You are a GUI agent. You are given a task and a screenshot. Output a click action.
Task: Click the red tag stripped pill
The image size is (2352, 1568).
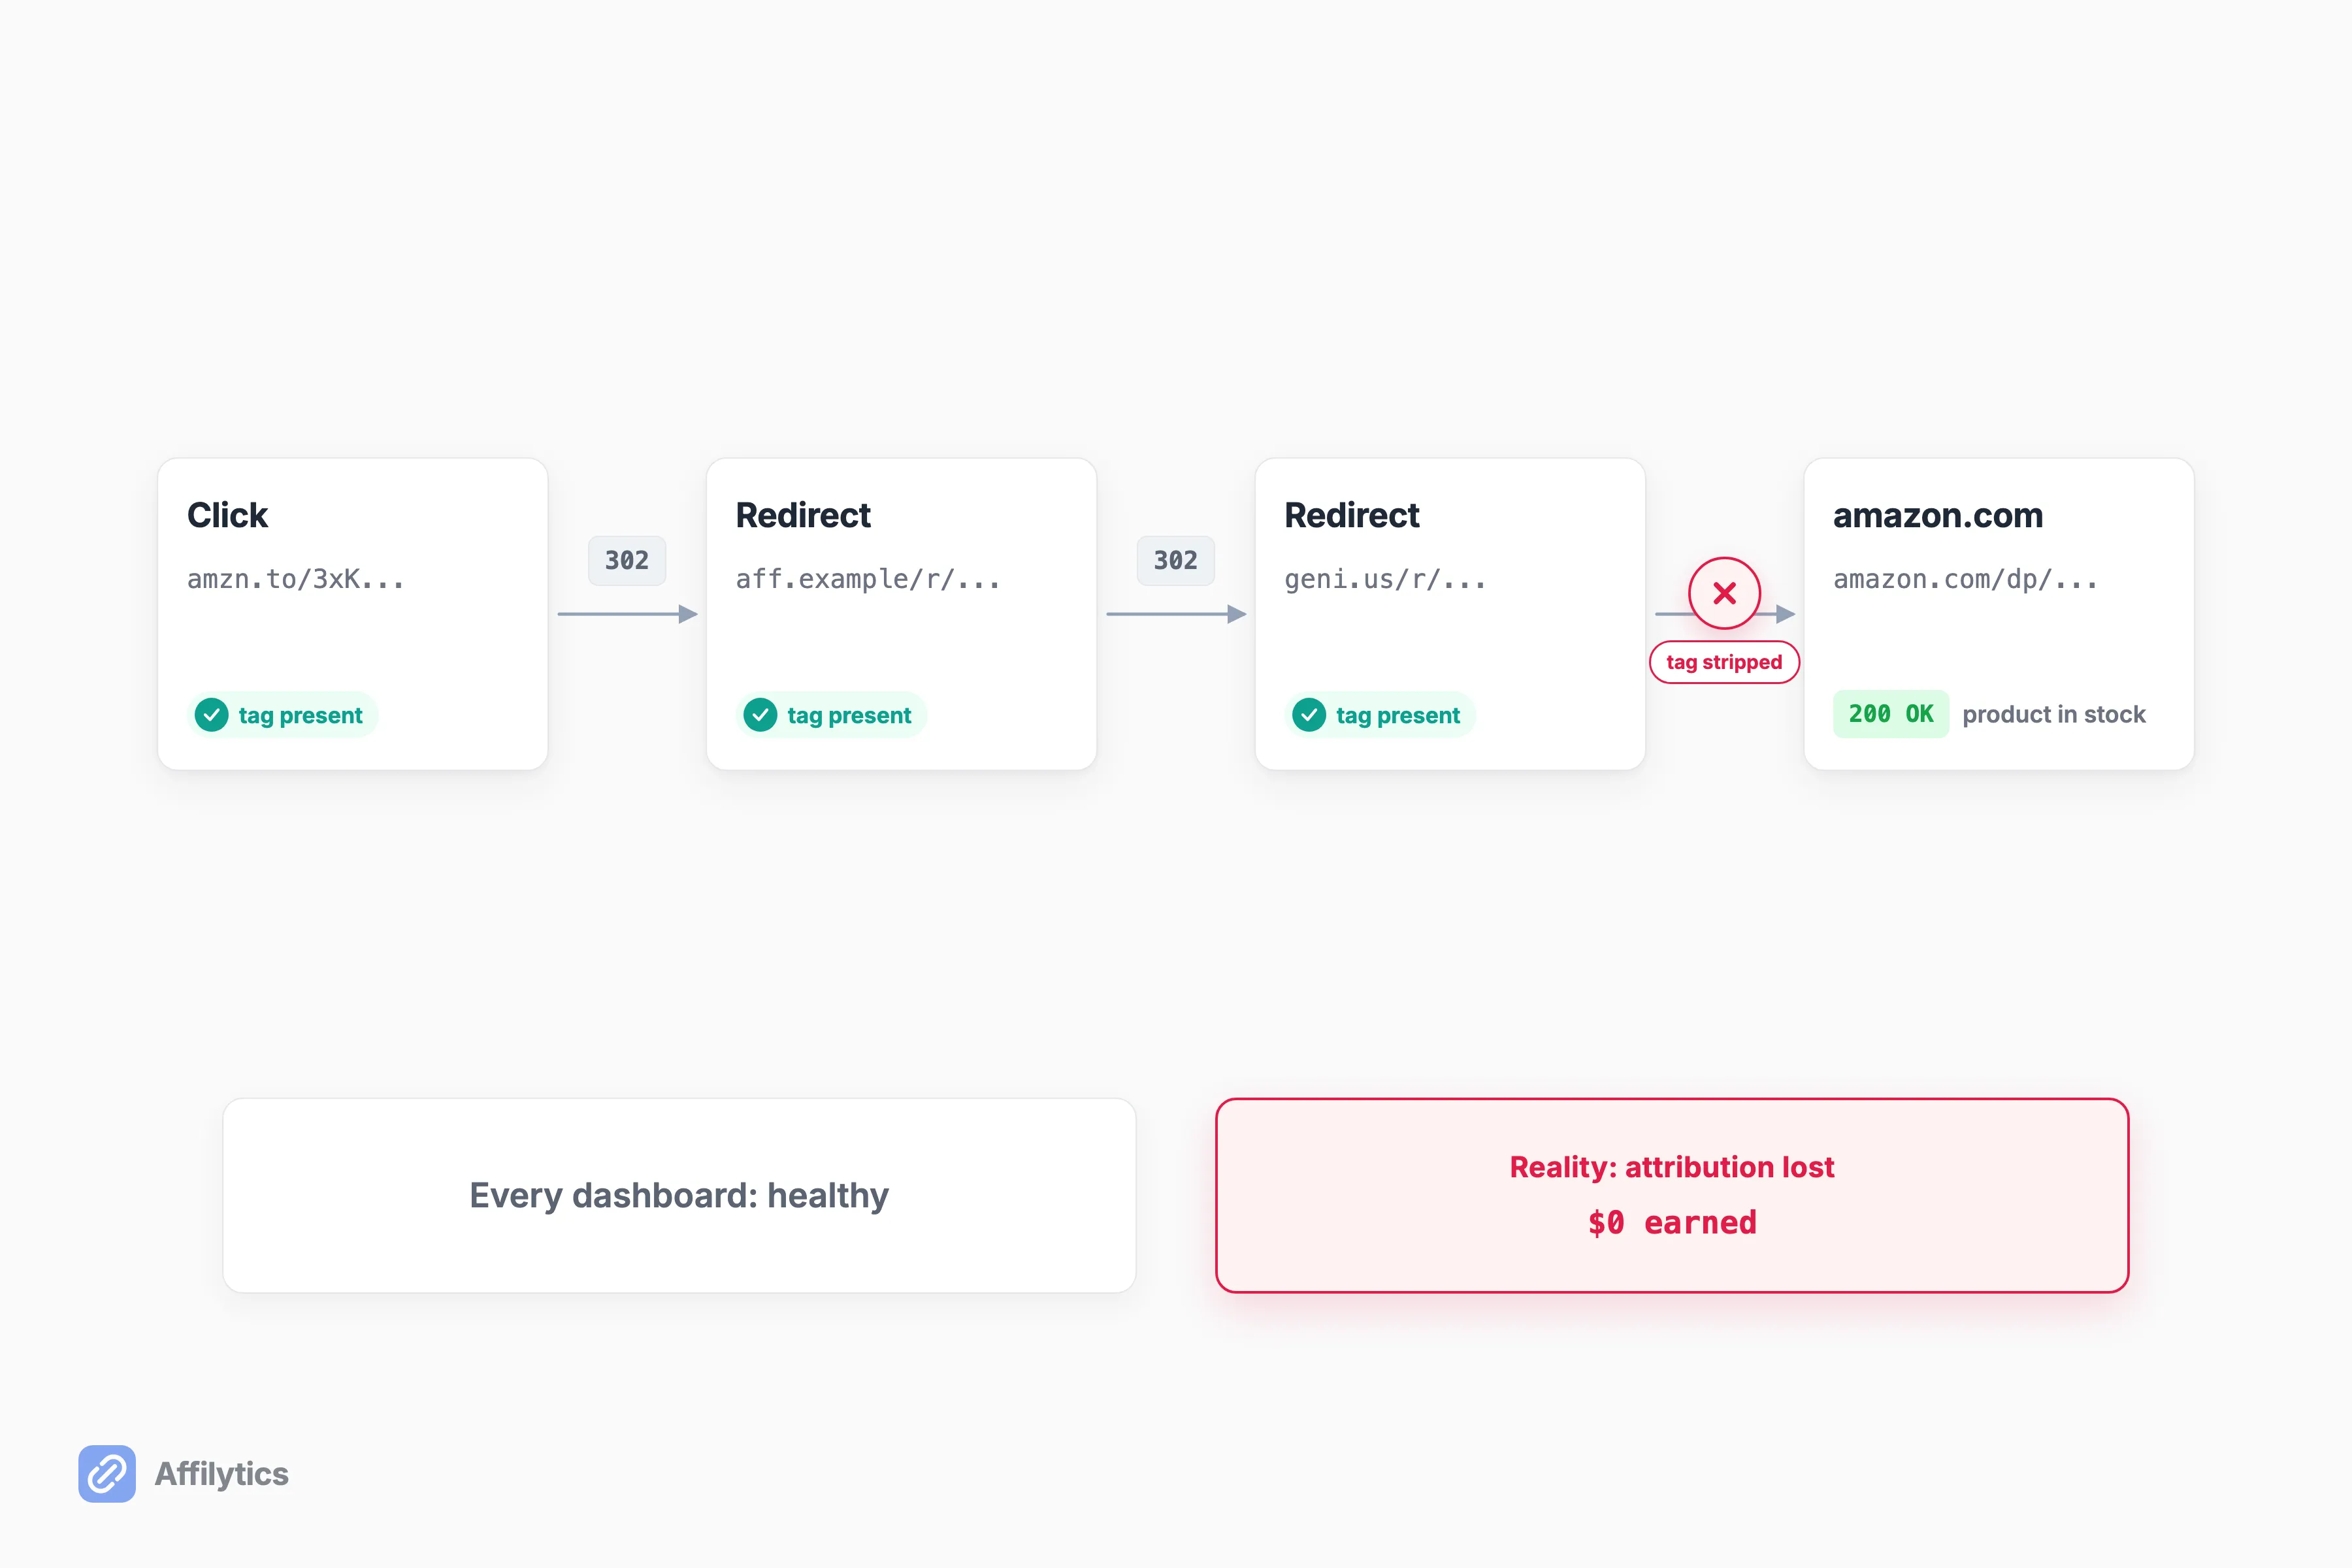click(x=1724, y=662)
